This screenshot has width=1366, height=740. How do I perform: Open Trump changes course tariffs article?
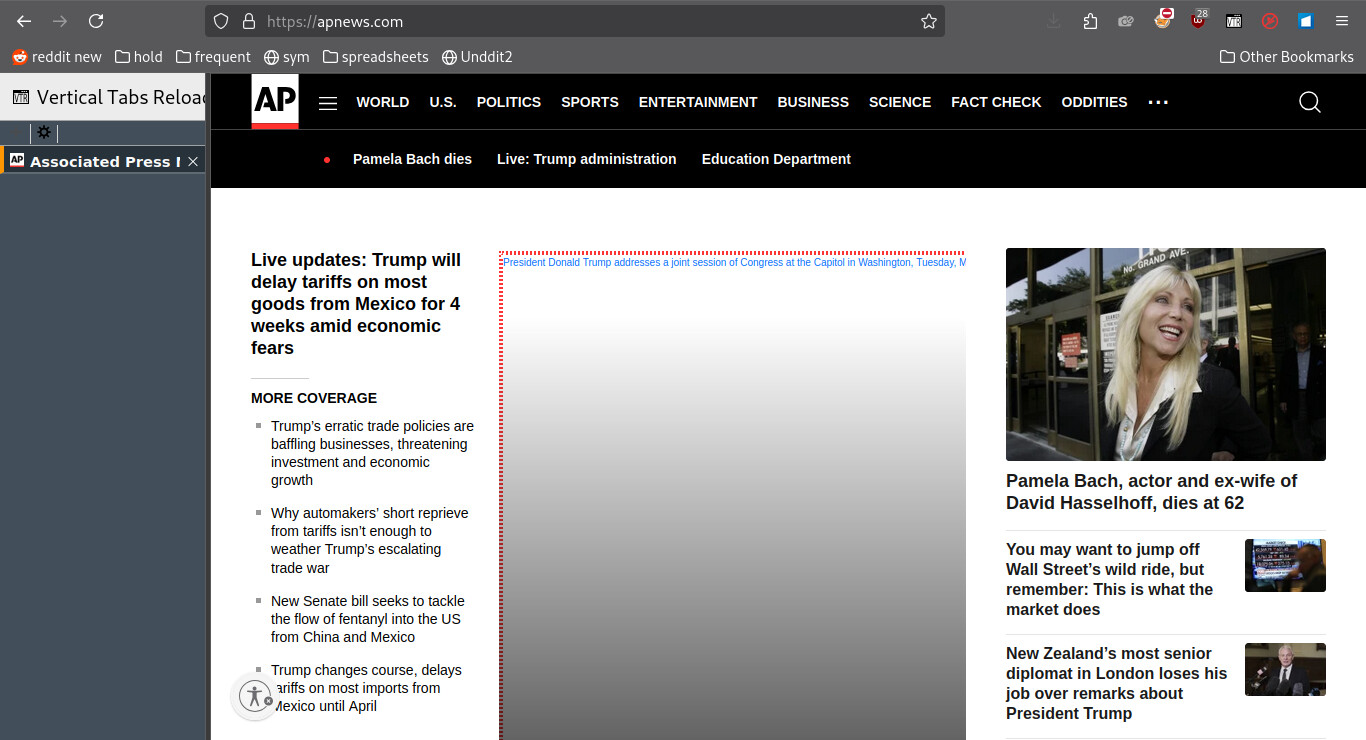click(x=366, y=688)
